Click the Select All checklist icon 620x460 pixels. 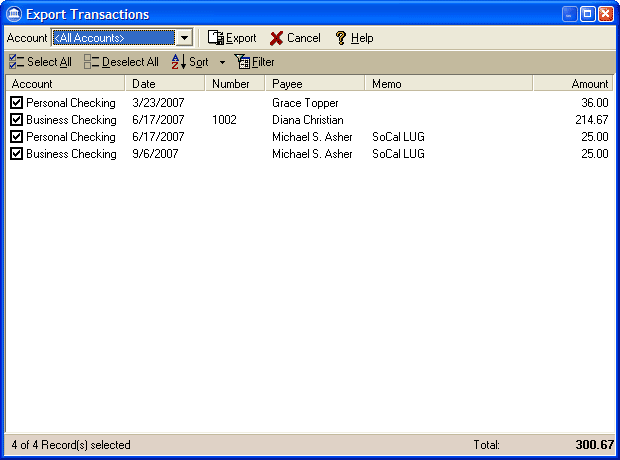tap(16, 62)
